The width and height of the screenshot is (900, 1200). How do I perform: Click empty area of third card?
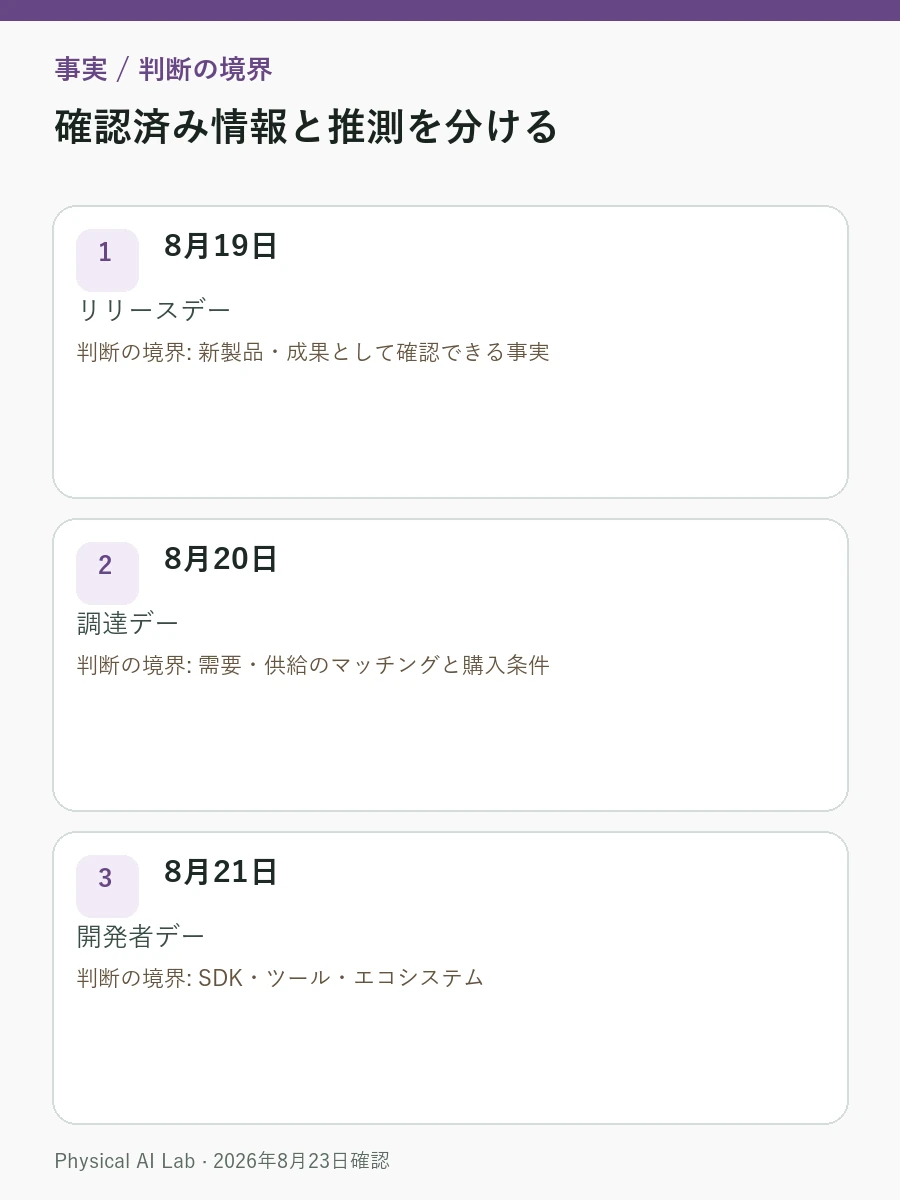(x=450, y=1056)
